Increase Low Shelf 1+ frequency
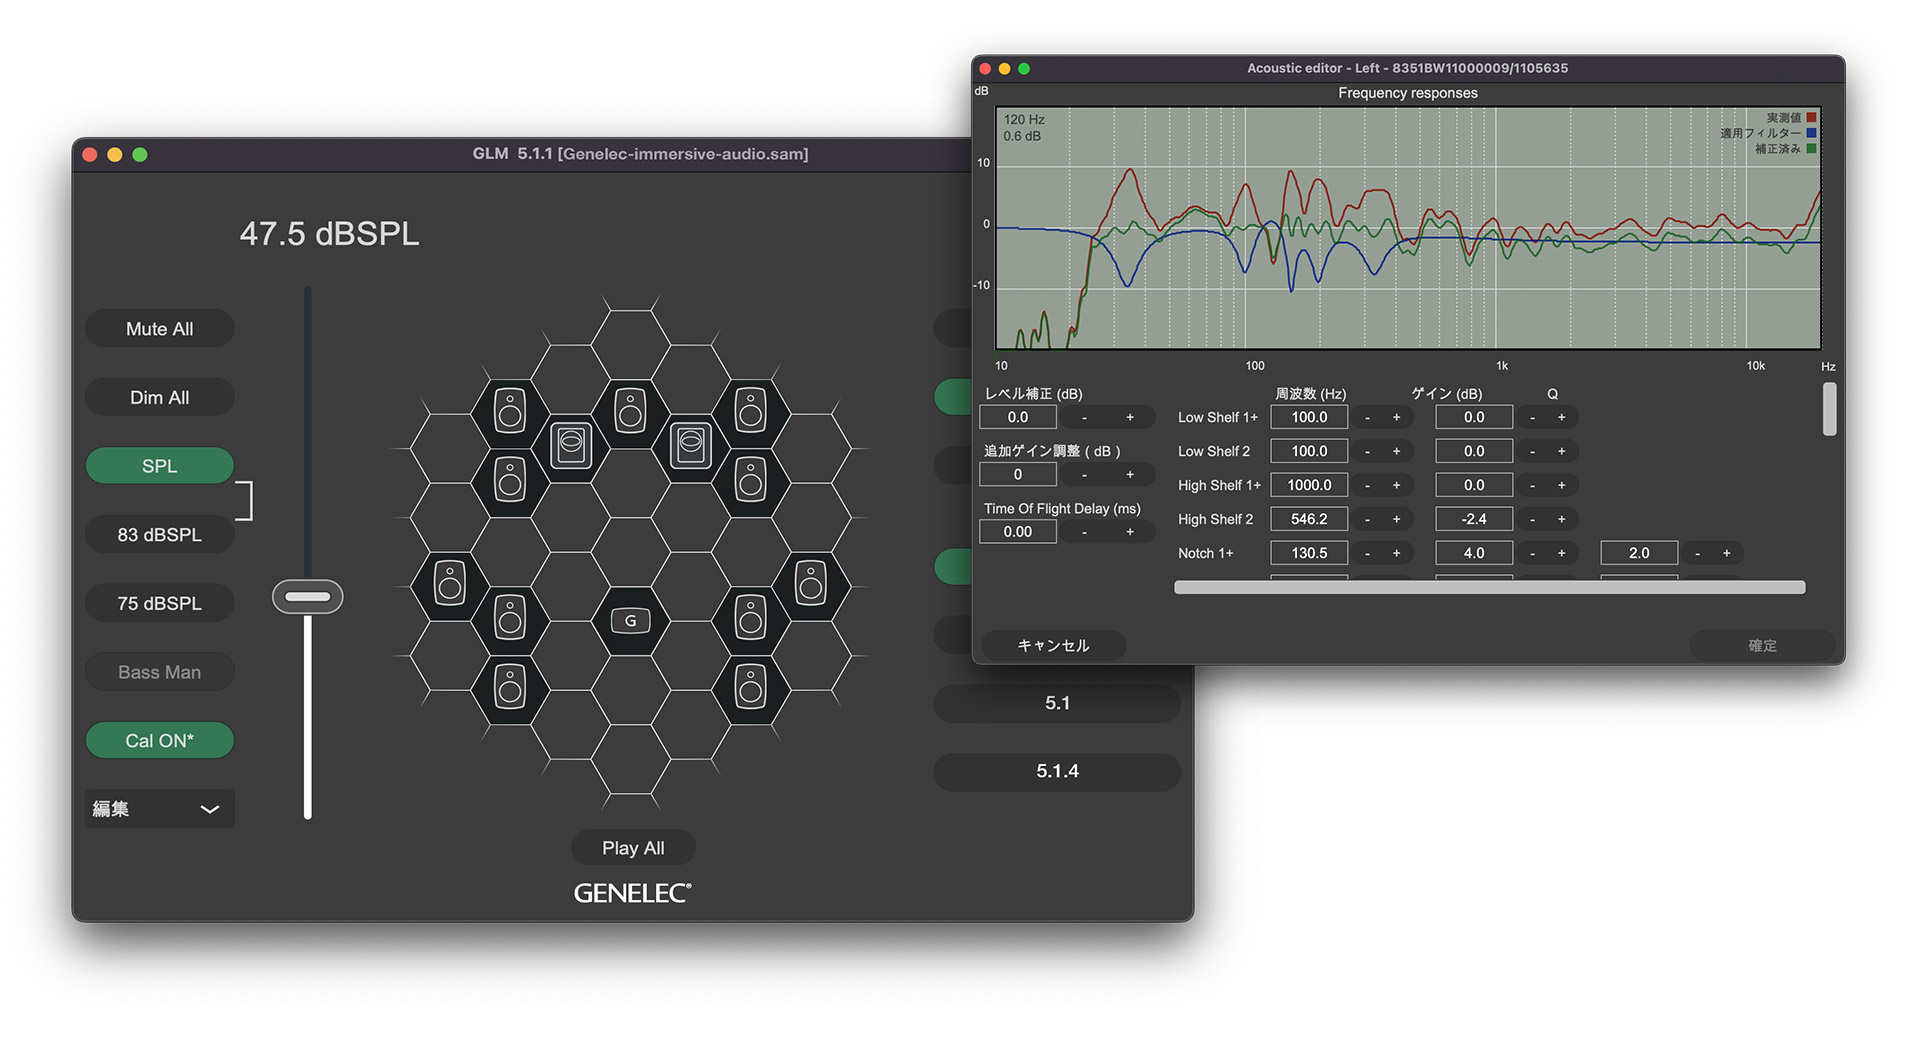The width and height of the screenshot is (1920, 1039). point(1397,417)
